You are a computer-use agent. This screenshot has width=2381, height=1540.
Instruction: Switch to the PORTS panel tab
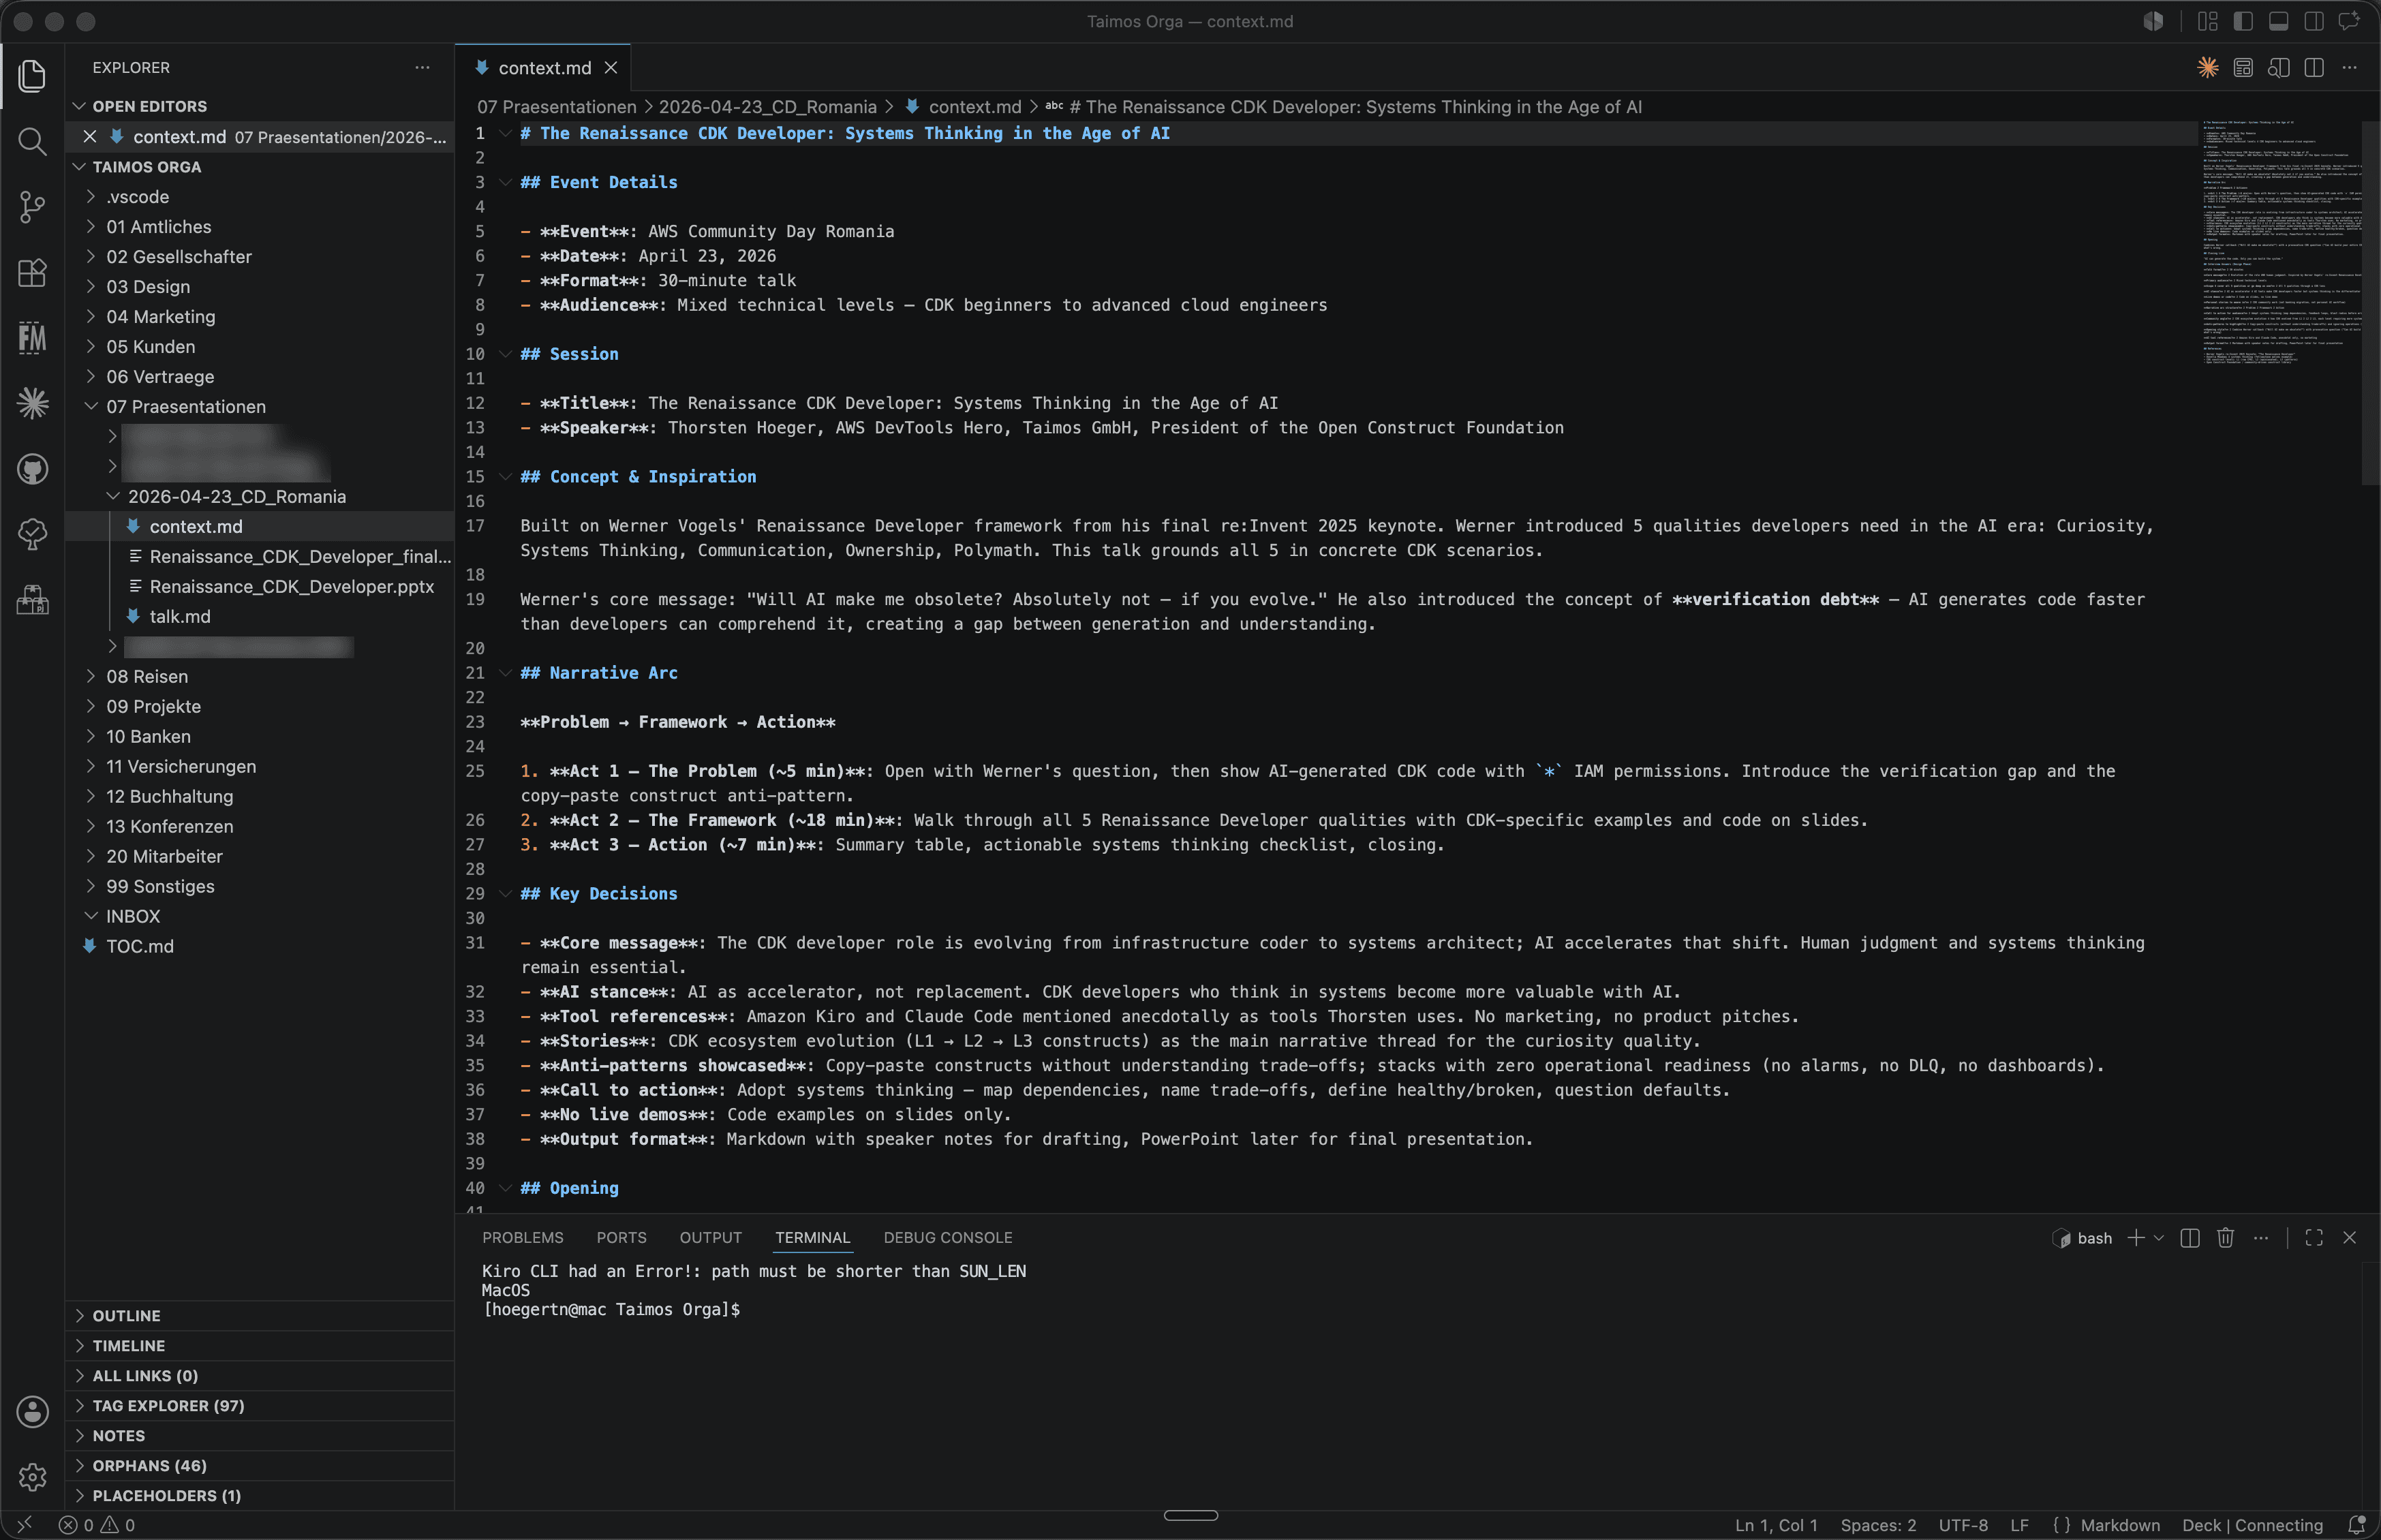621,1238
